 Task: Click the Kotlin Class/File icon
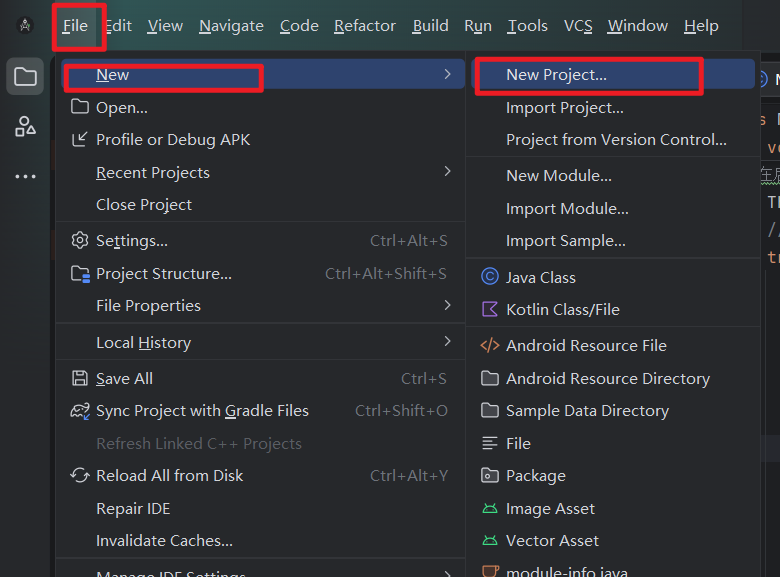[489, 309]
